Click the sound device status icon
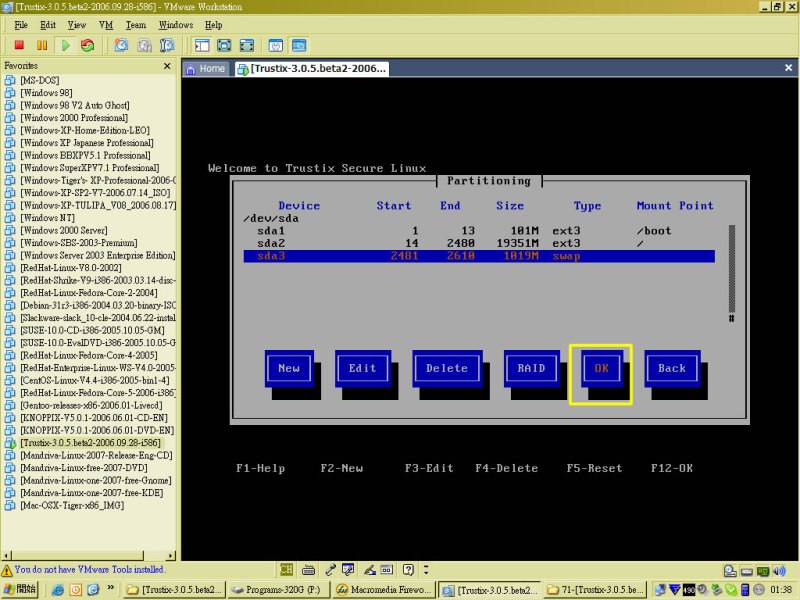 click(x=779, y=571)
